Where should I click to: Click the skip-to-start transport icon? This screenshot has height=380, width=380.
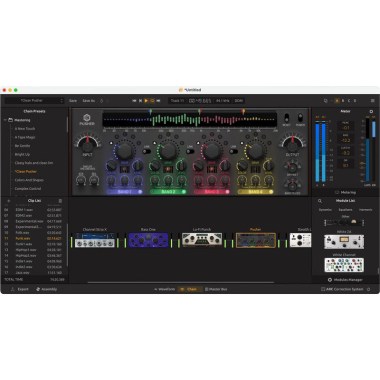point(134,101)
